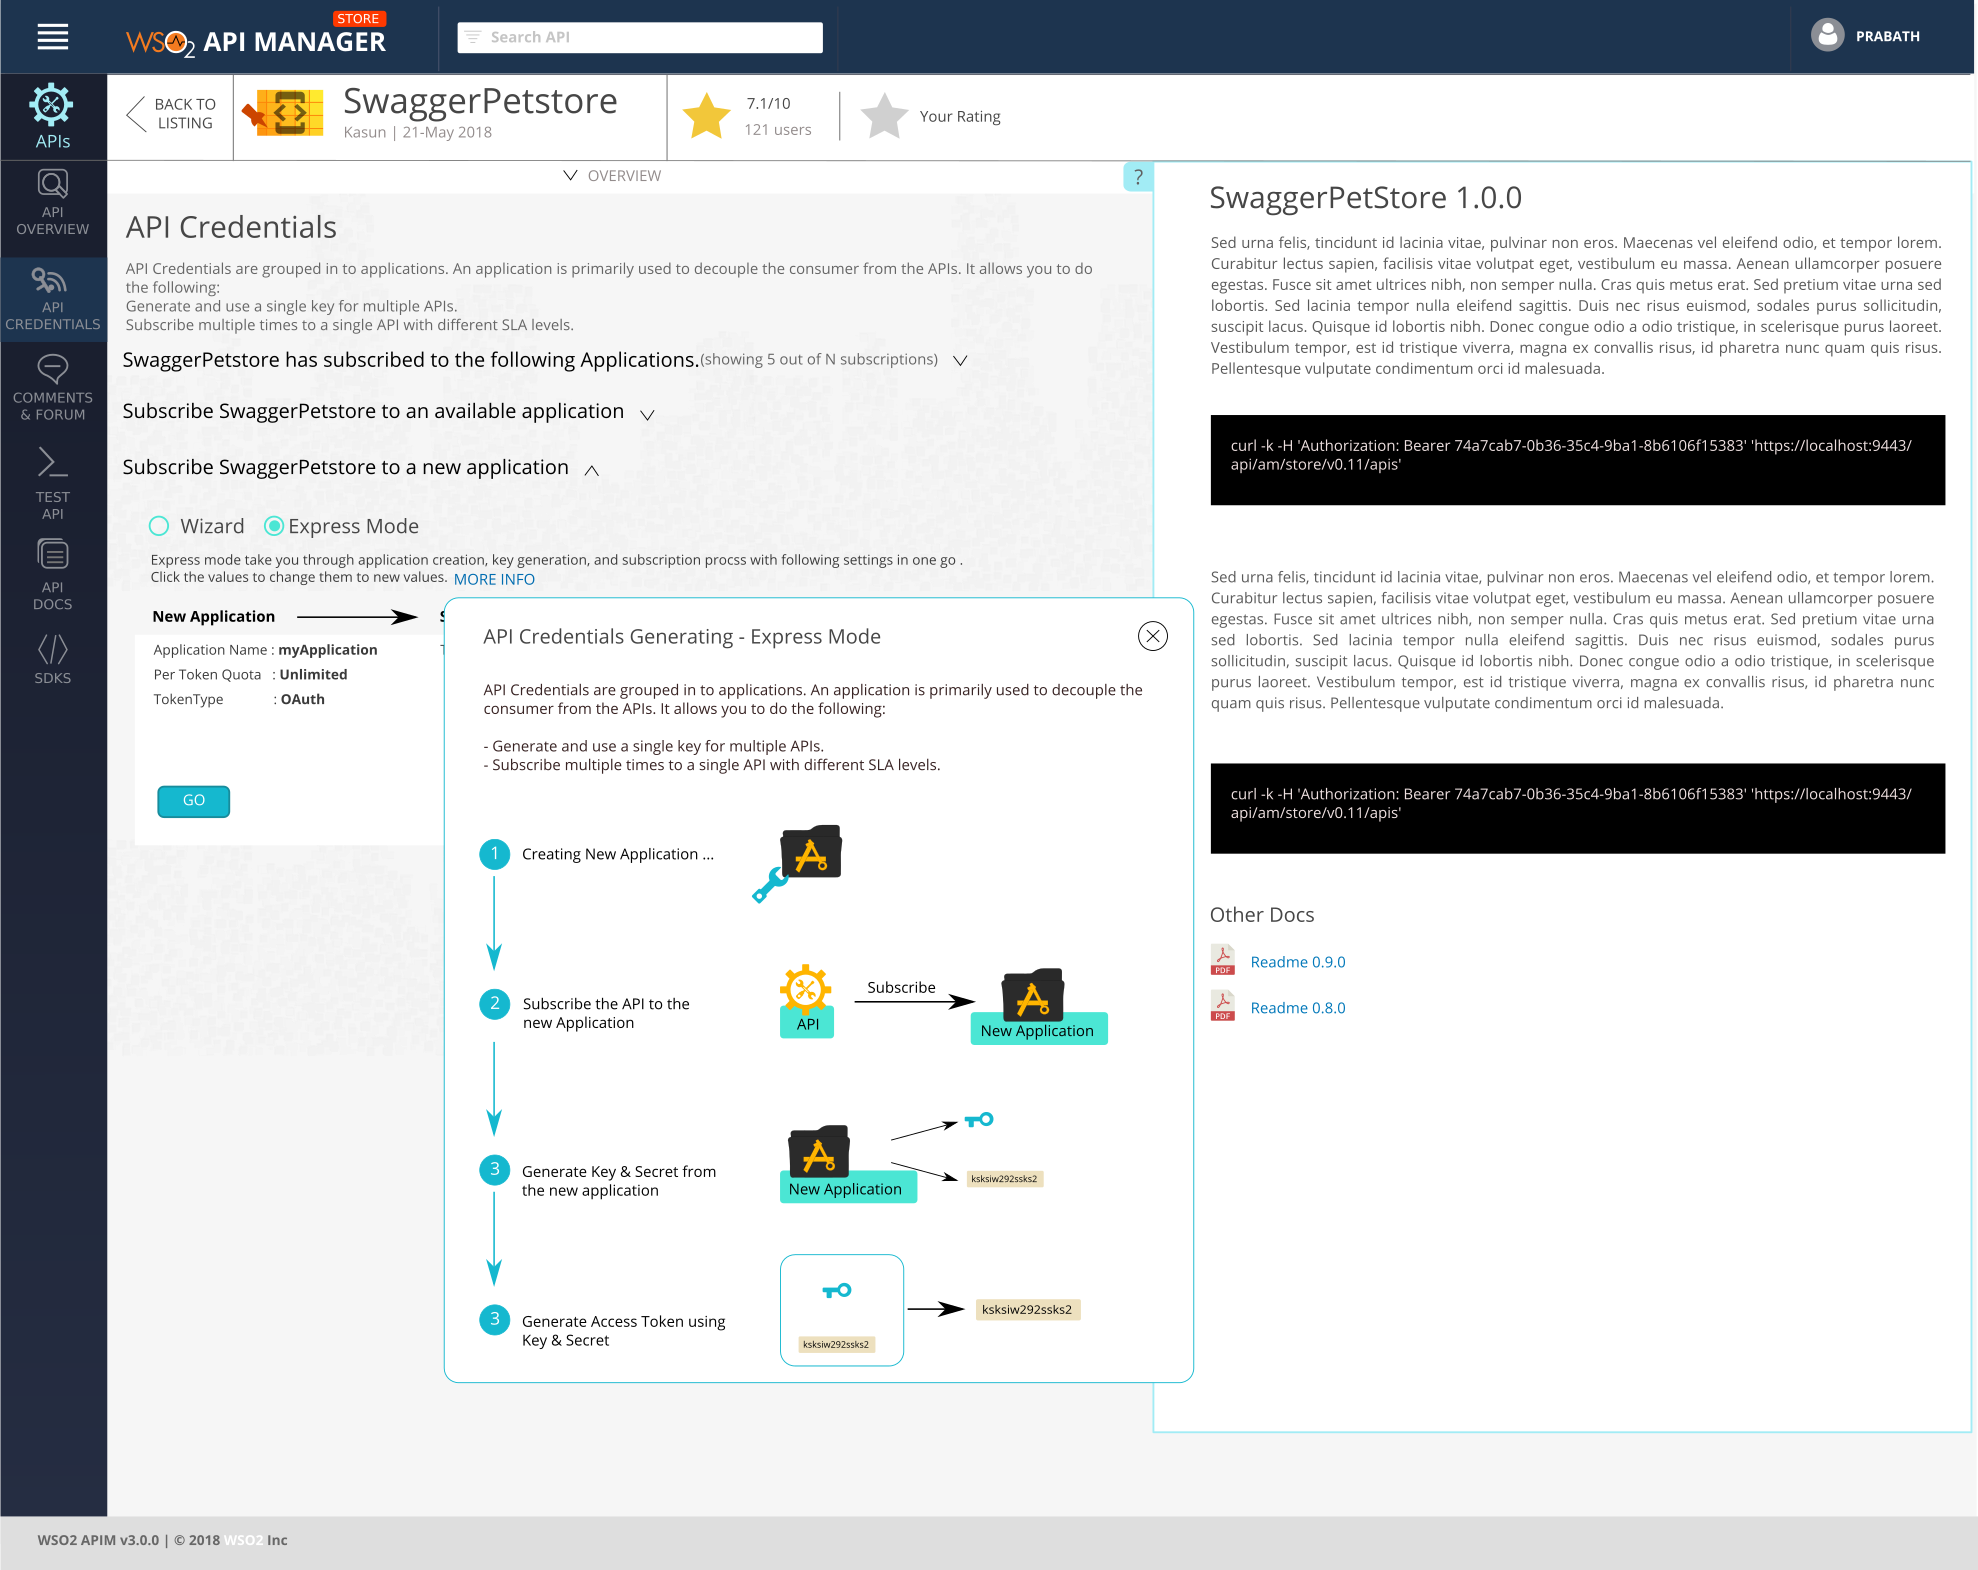Go to API Credentials sidebar tab

[x=53, y=299]
